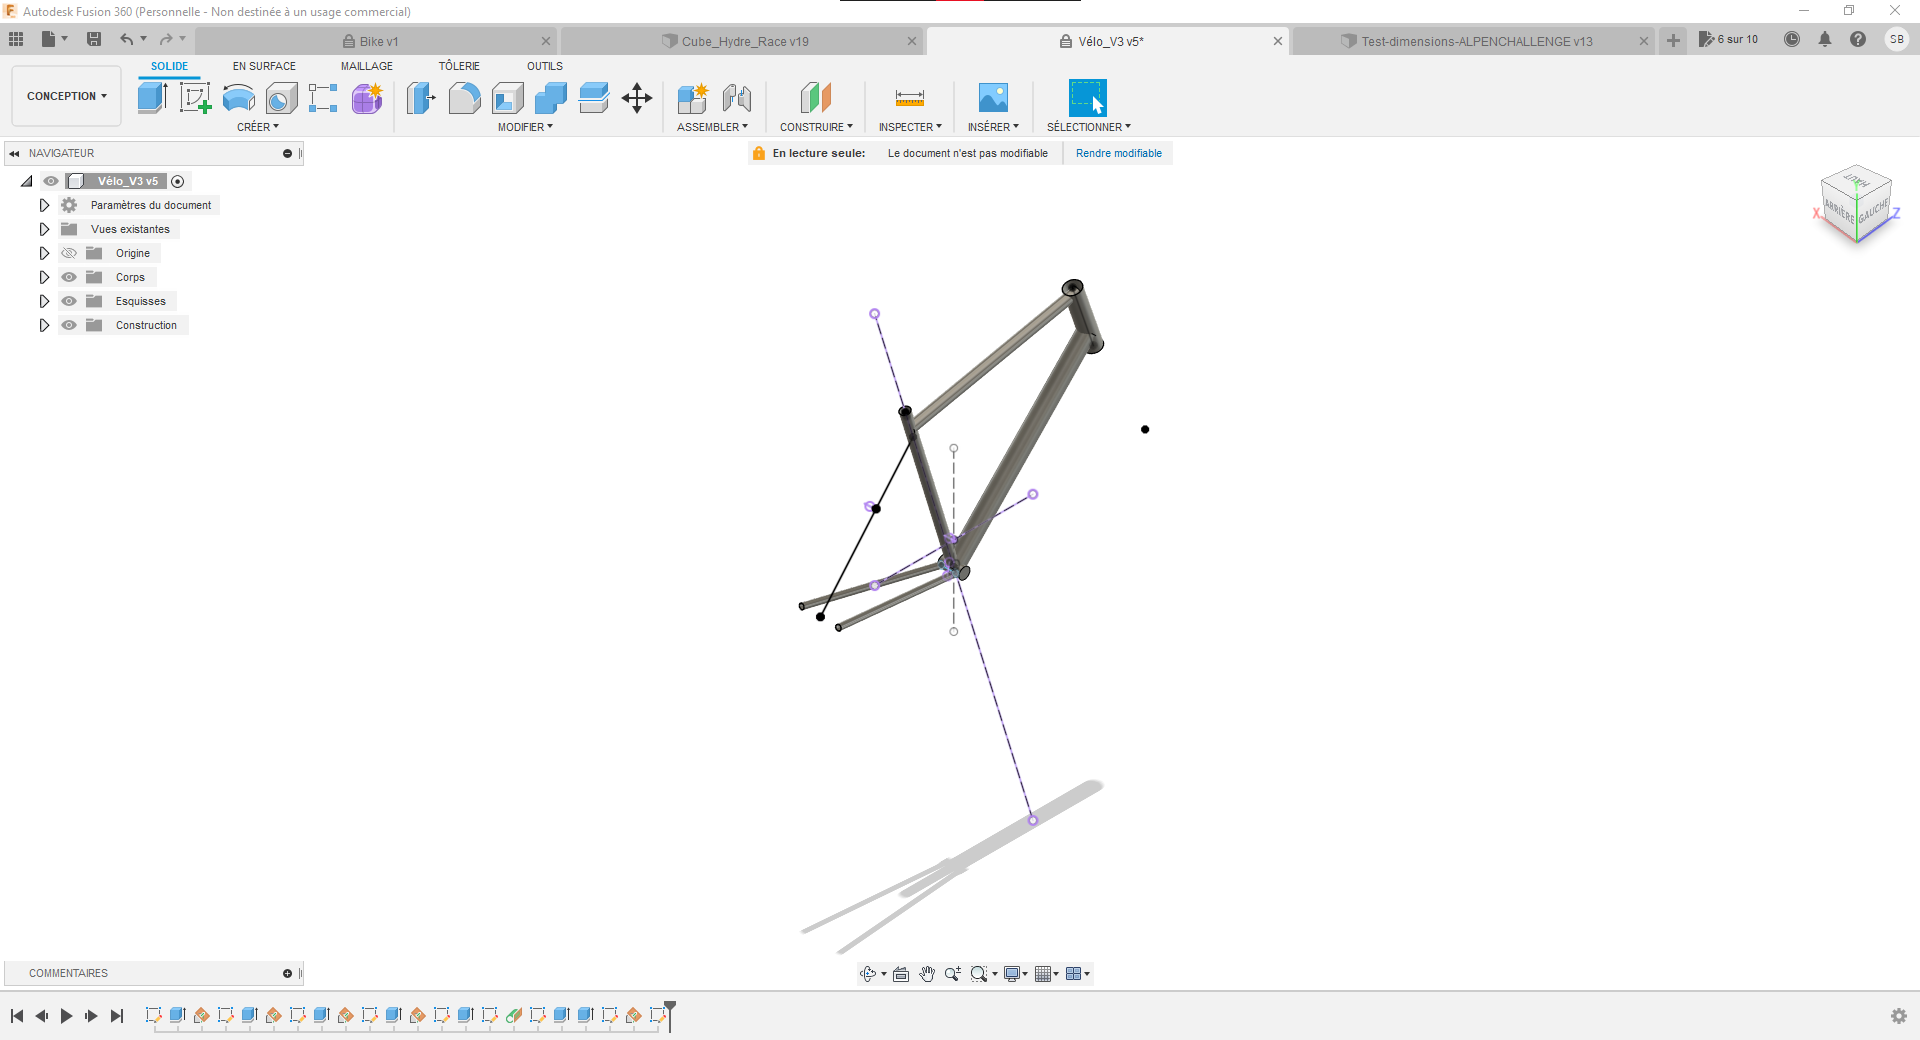The width and height of the screenshot is (1920, 1040).
Task: Click the Revolve tool icon
Action: [x=238, y=98]
